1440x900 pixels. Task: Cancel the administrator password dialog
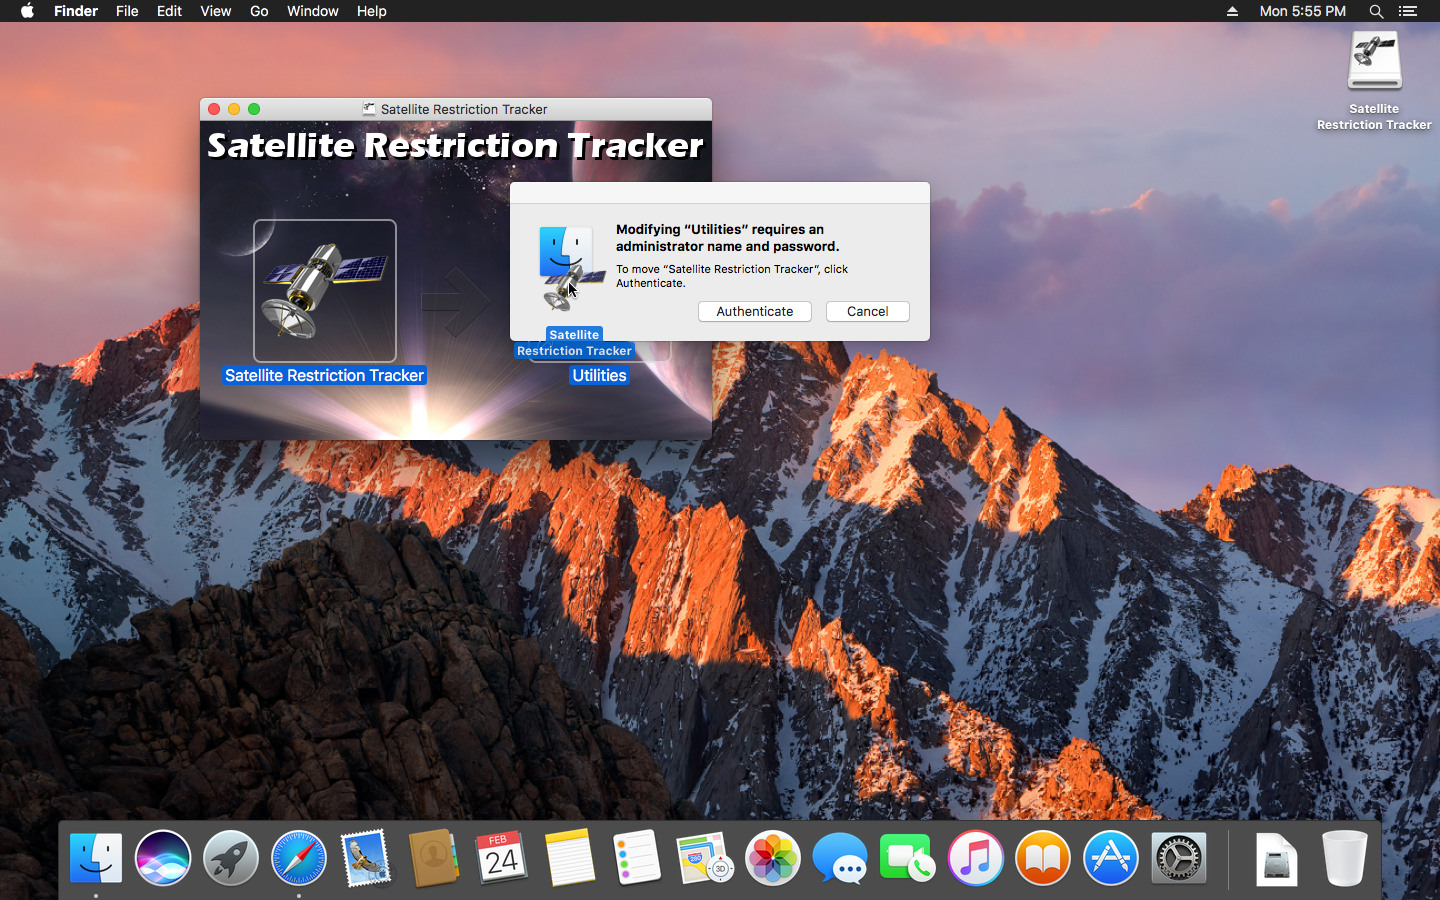tap(867, 311)
